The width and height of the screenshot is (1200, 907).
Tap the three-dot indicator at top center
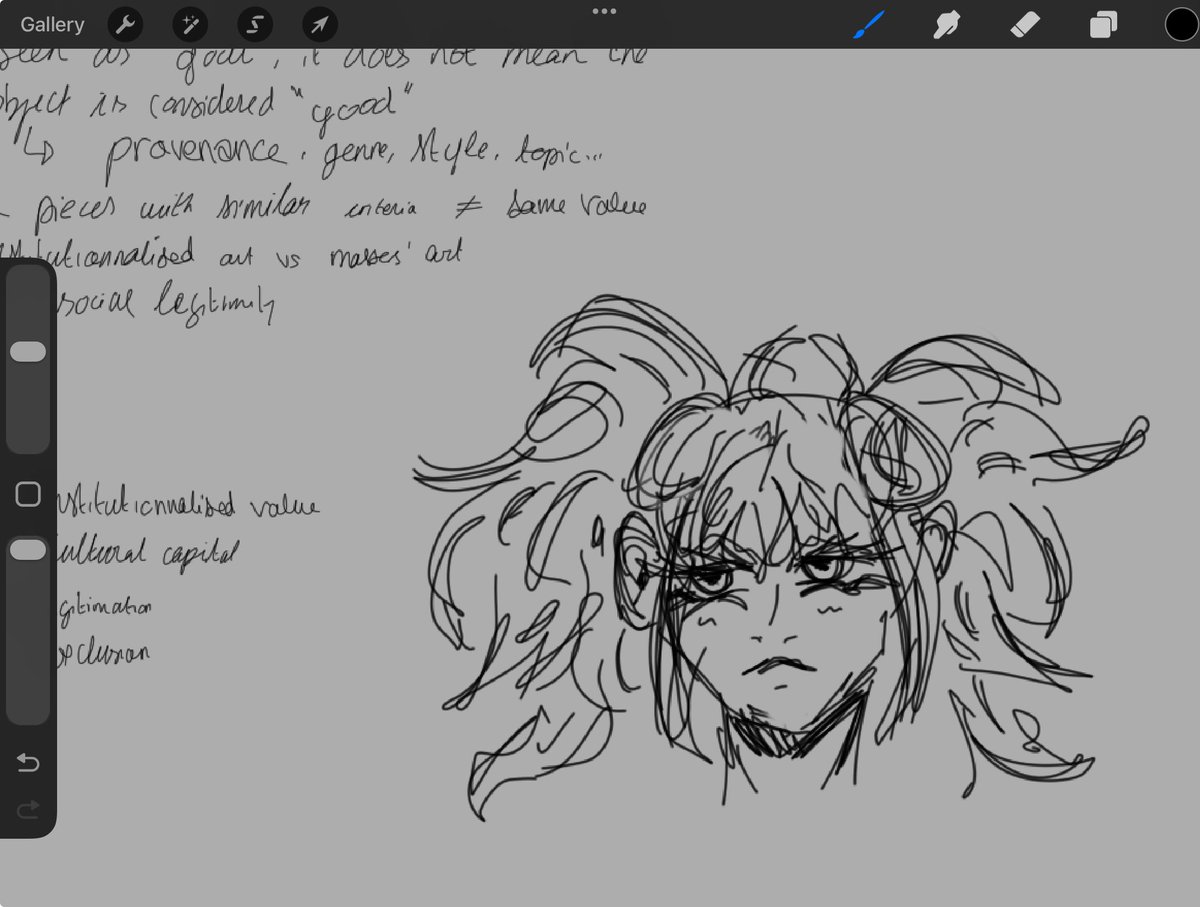(x=603, y=10)
